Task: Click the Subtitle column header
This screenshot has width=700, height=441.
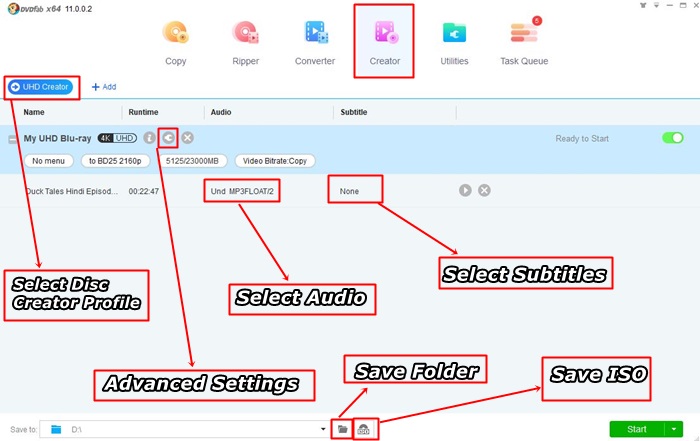Action: [x=354, y=112]
